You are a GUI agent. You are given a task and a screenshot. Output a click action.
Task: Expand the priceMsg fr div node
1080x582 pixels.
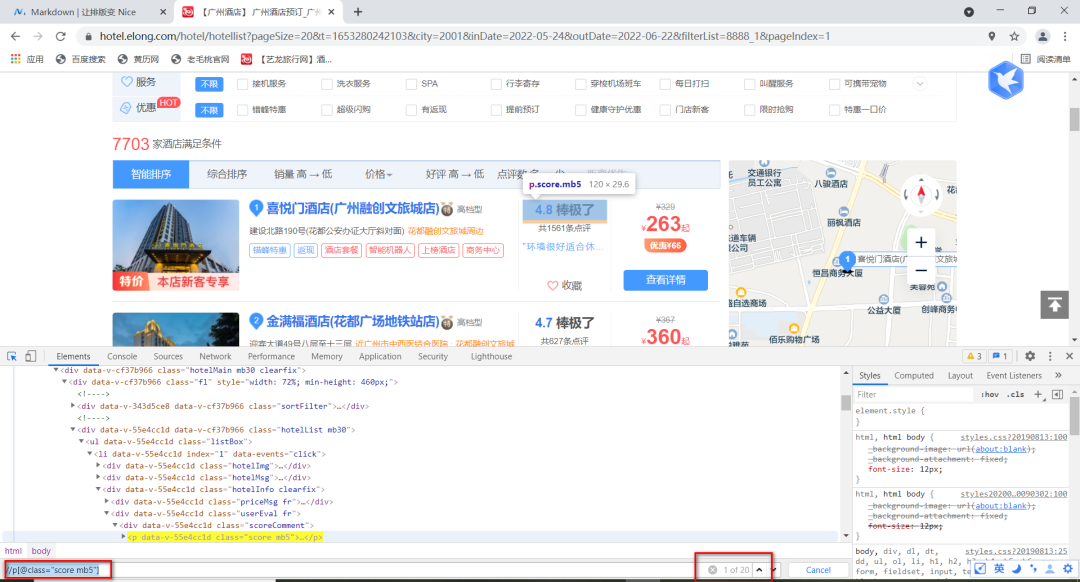(106, 501)
